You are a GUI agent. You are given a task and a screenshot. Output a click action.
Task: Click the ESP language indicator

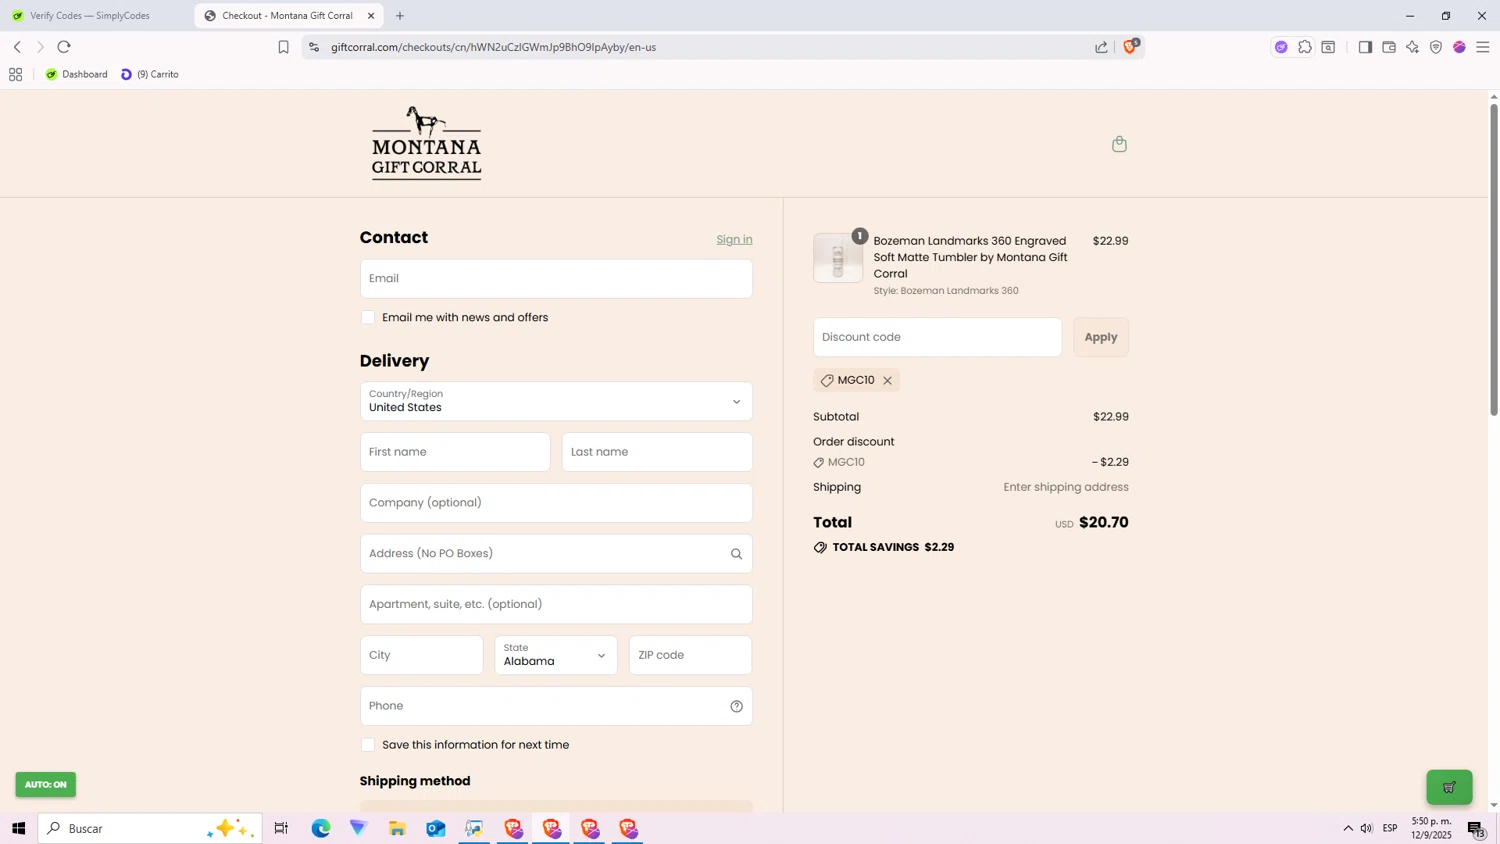click(x=1390, y=828)
